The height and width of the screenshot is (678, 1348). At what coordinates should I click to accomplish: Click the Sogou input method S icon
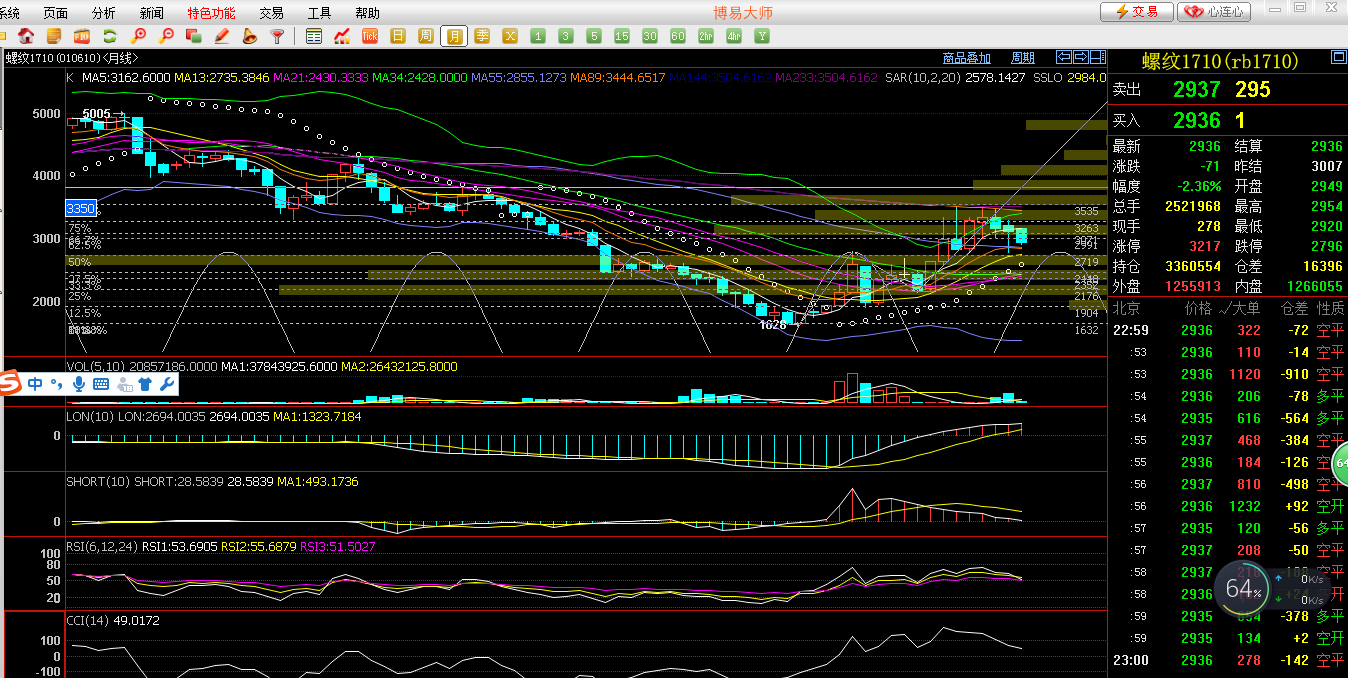tap(11, 383)
